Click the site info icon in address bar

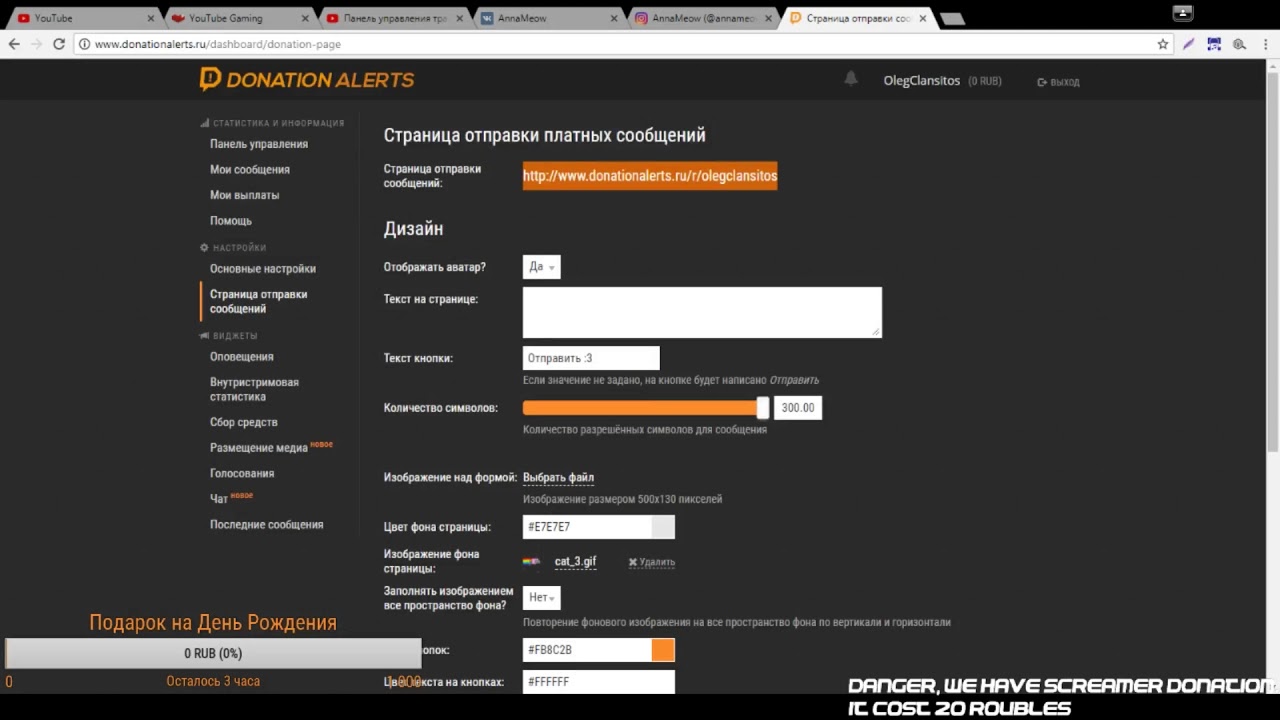coord(85,44)
